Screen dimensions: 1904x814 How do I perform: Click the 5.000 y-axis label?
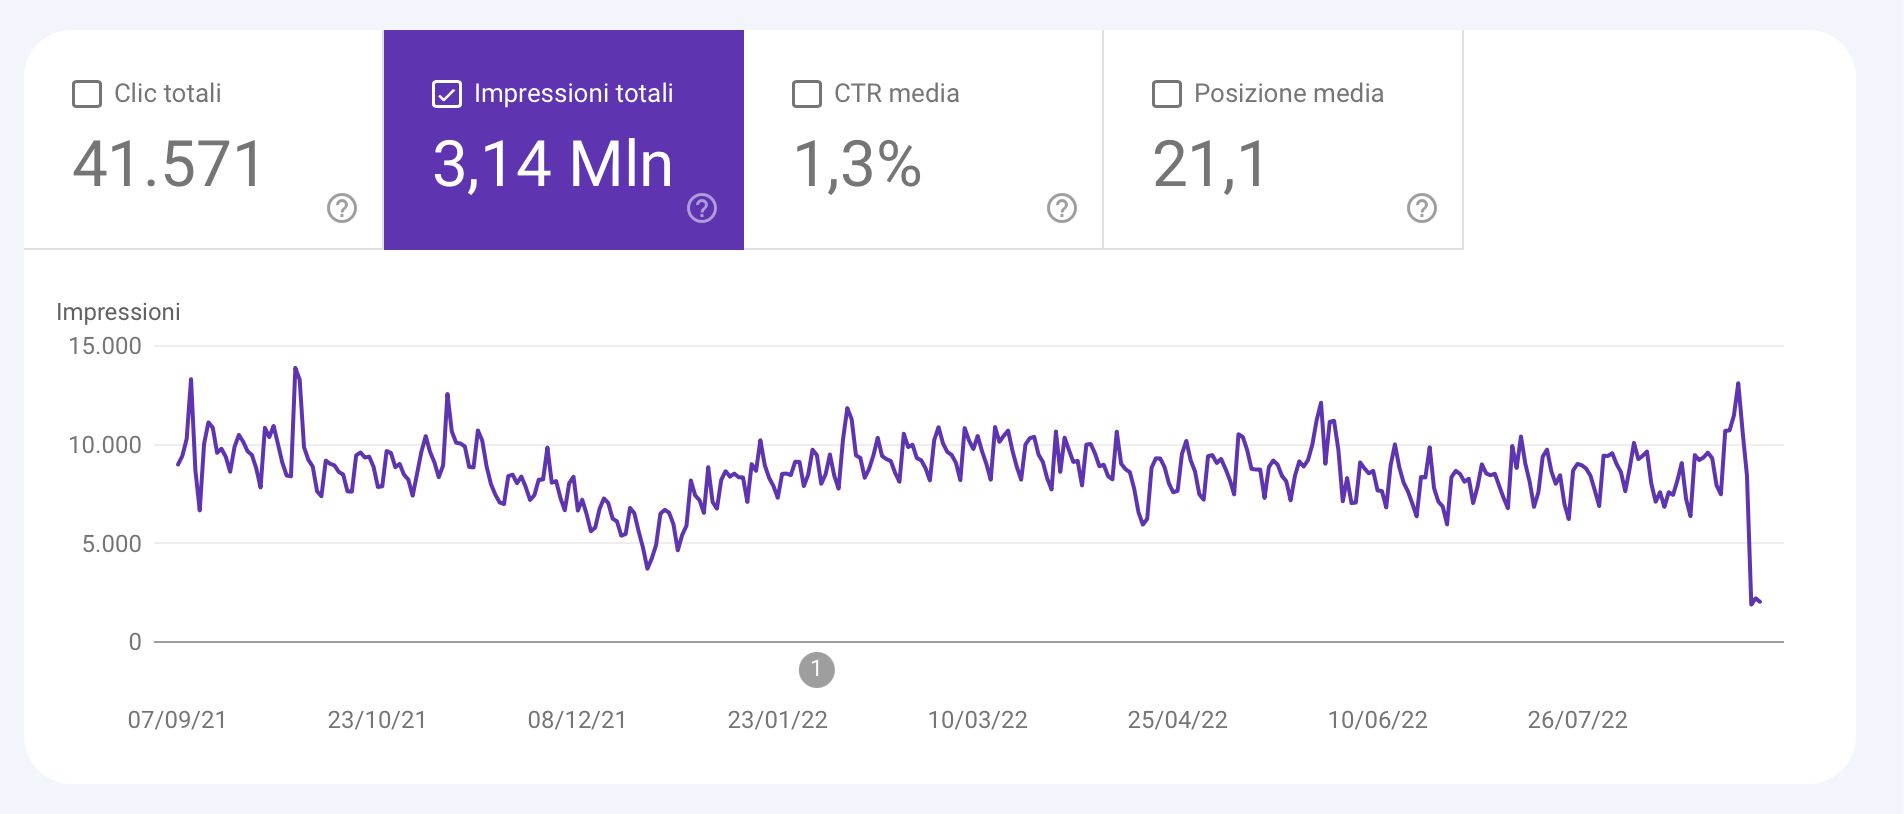point(111,544)
